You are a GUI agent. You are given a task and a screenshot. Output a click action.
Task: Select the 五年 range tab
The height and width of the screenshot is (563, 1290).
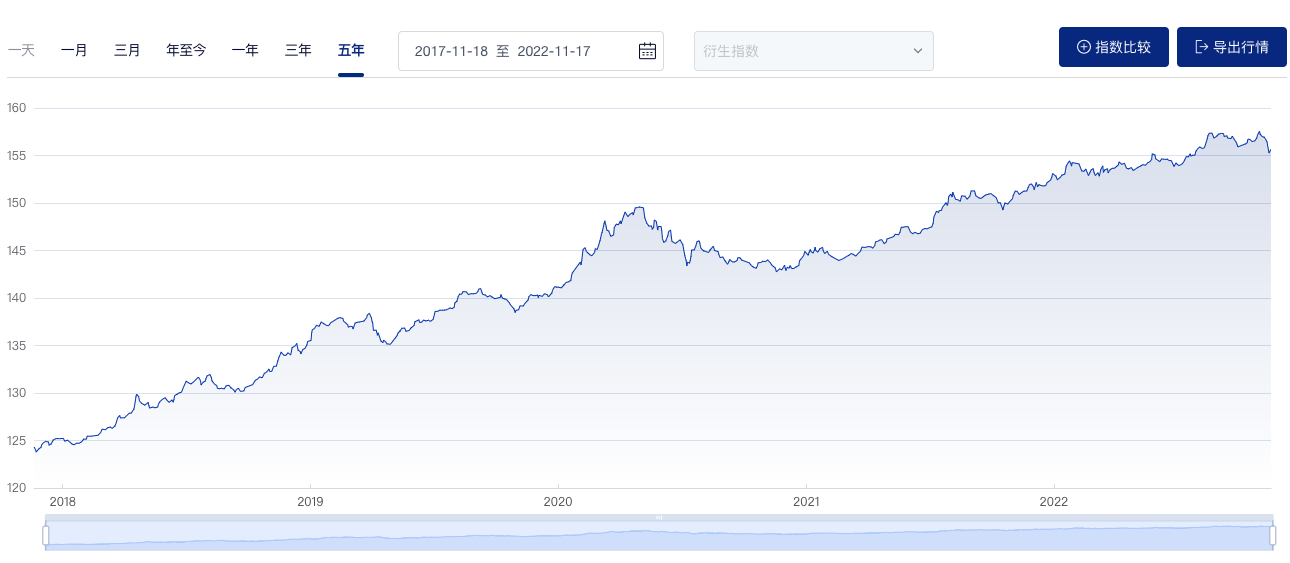coord(351,50)
